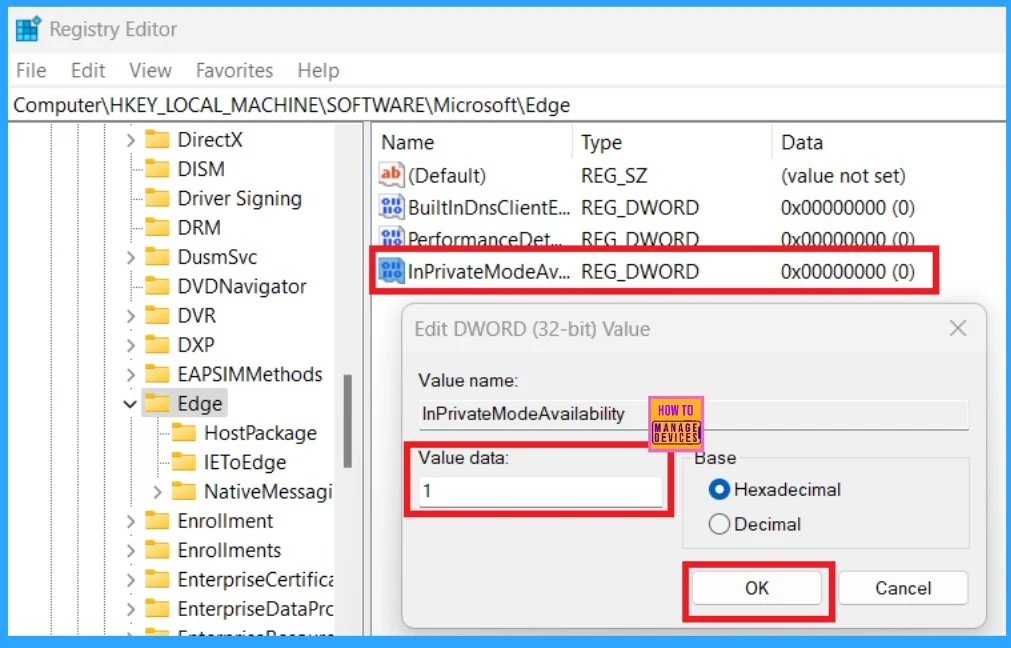1011x648 pixels.
Task: Open the View menu
Action: (x=150, y=70)
